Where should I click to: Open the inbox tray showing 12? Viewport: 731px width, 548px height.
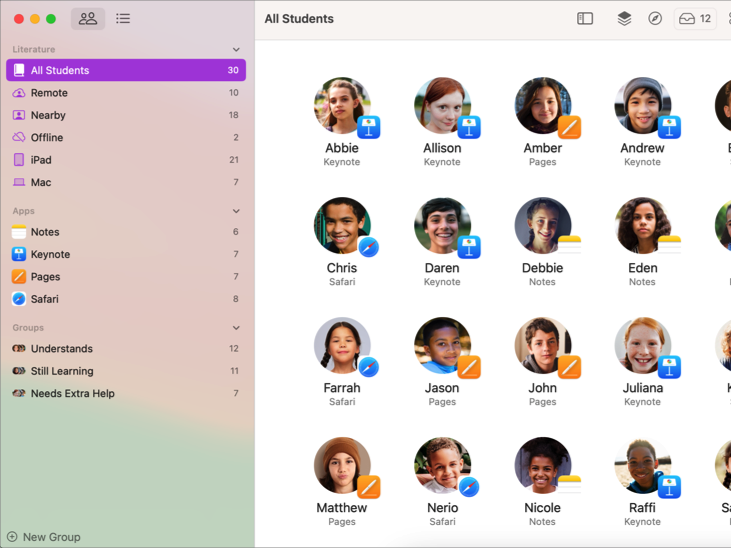[695, 19]
